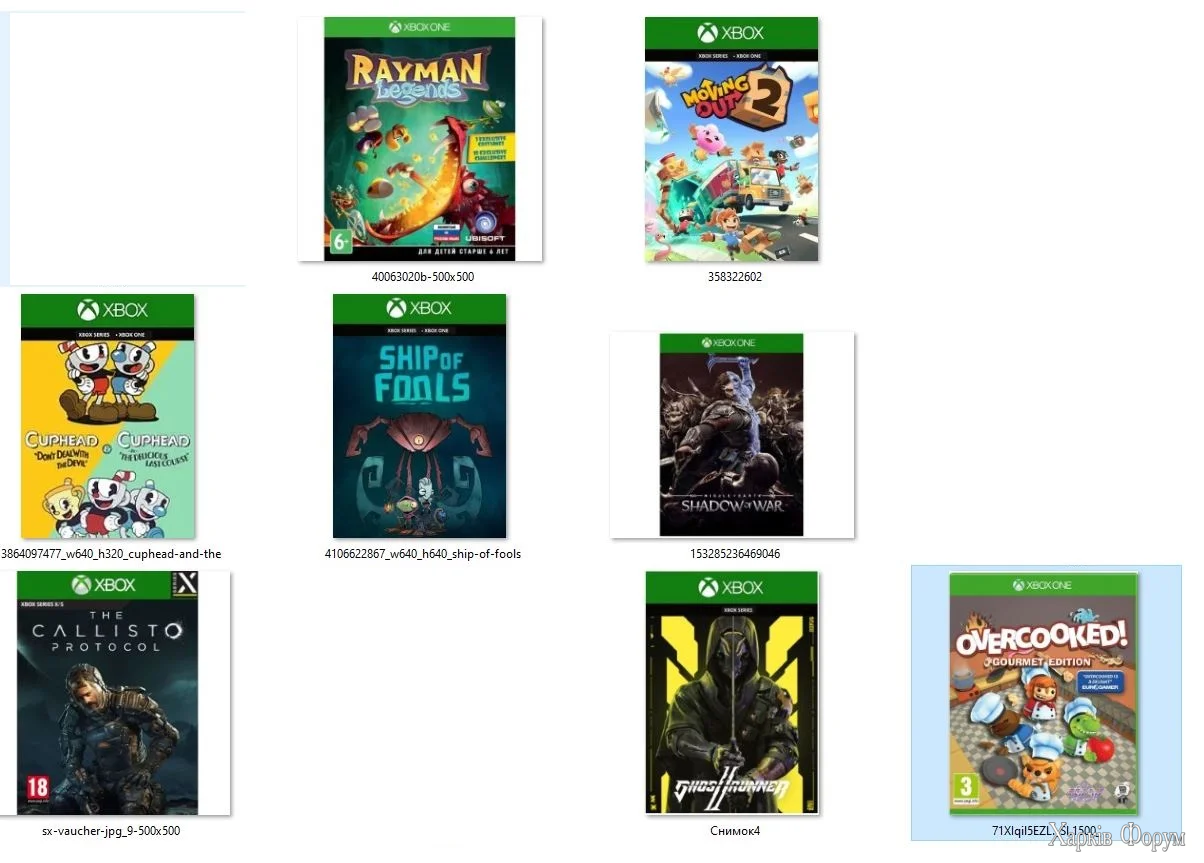Click the file name Снимок4
The height and width of the screenshot is (863, 1204).
tap(735, 831)
